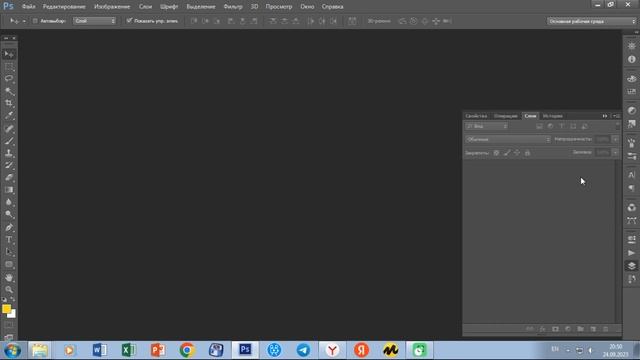The height and width of the screenshot is (360, 640).
Task: Open the Файл menu
Action: point(29,7)
